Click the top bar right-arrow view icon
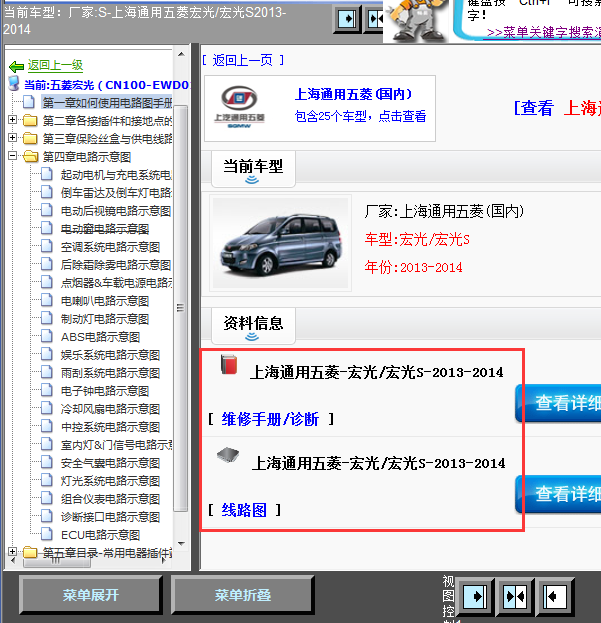This screenshot has width=601, height=623. click(x=347, y=18)
